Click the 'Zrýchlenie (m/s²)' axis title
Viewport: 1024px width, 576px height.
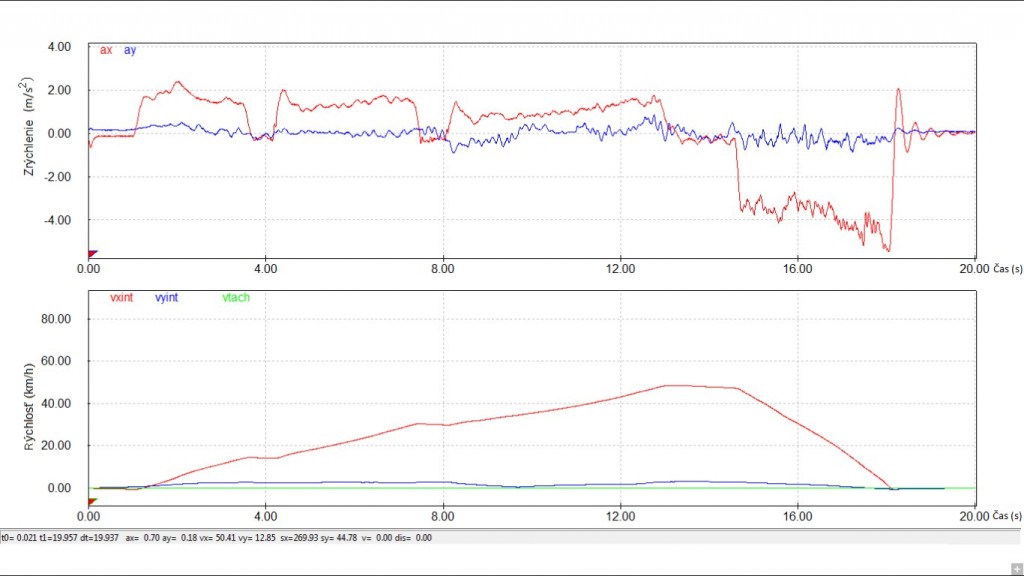point(27,126)
